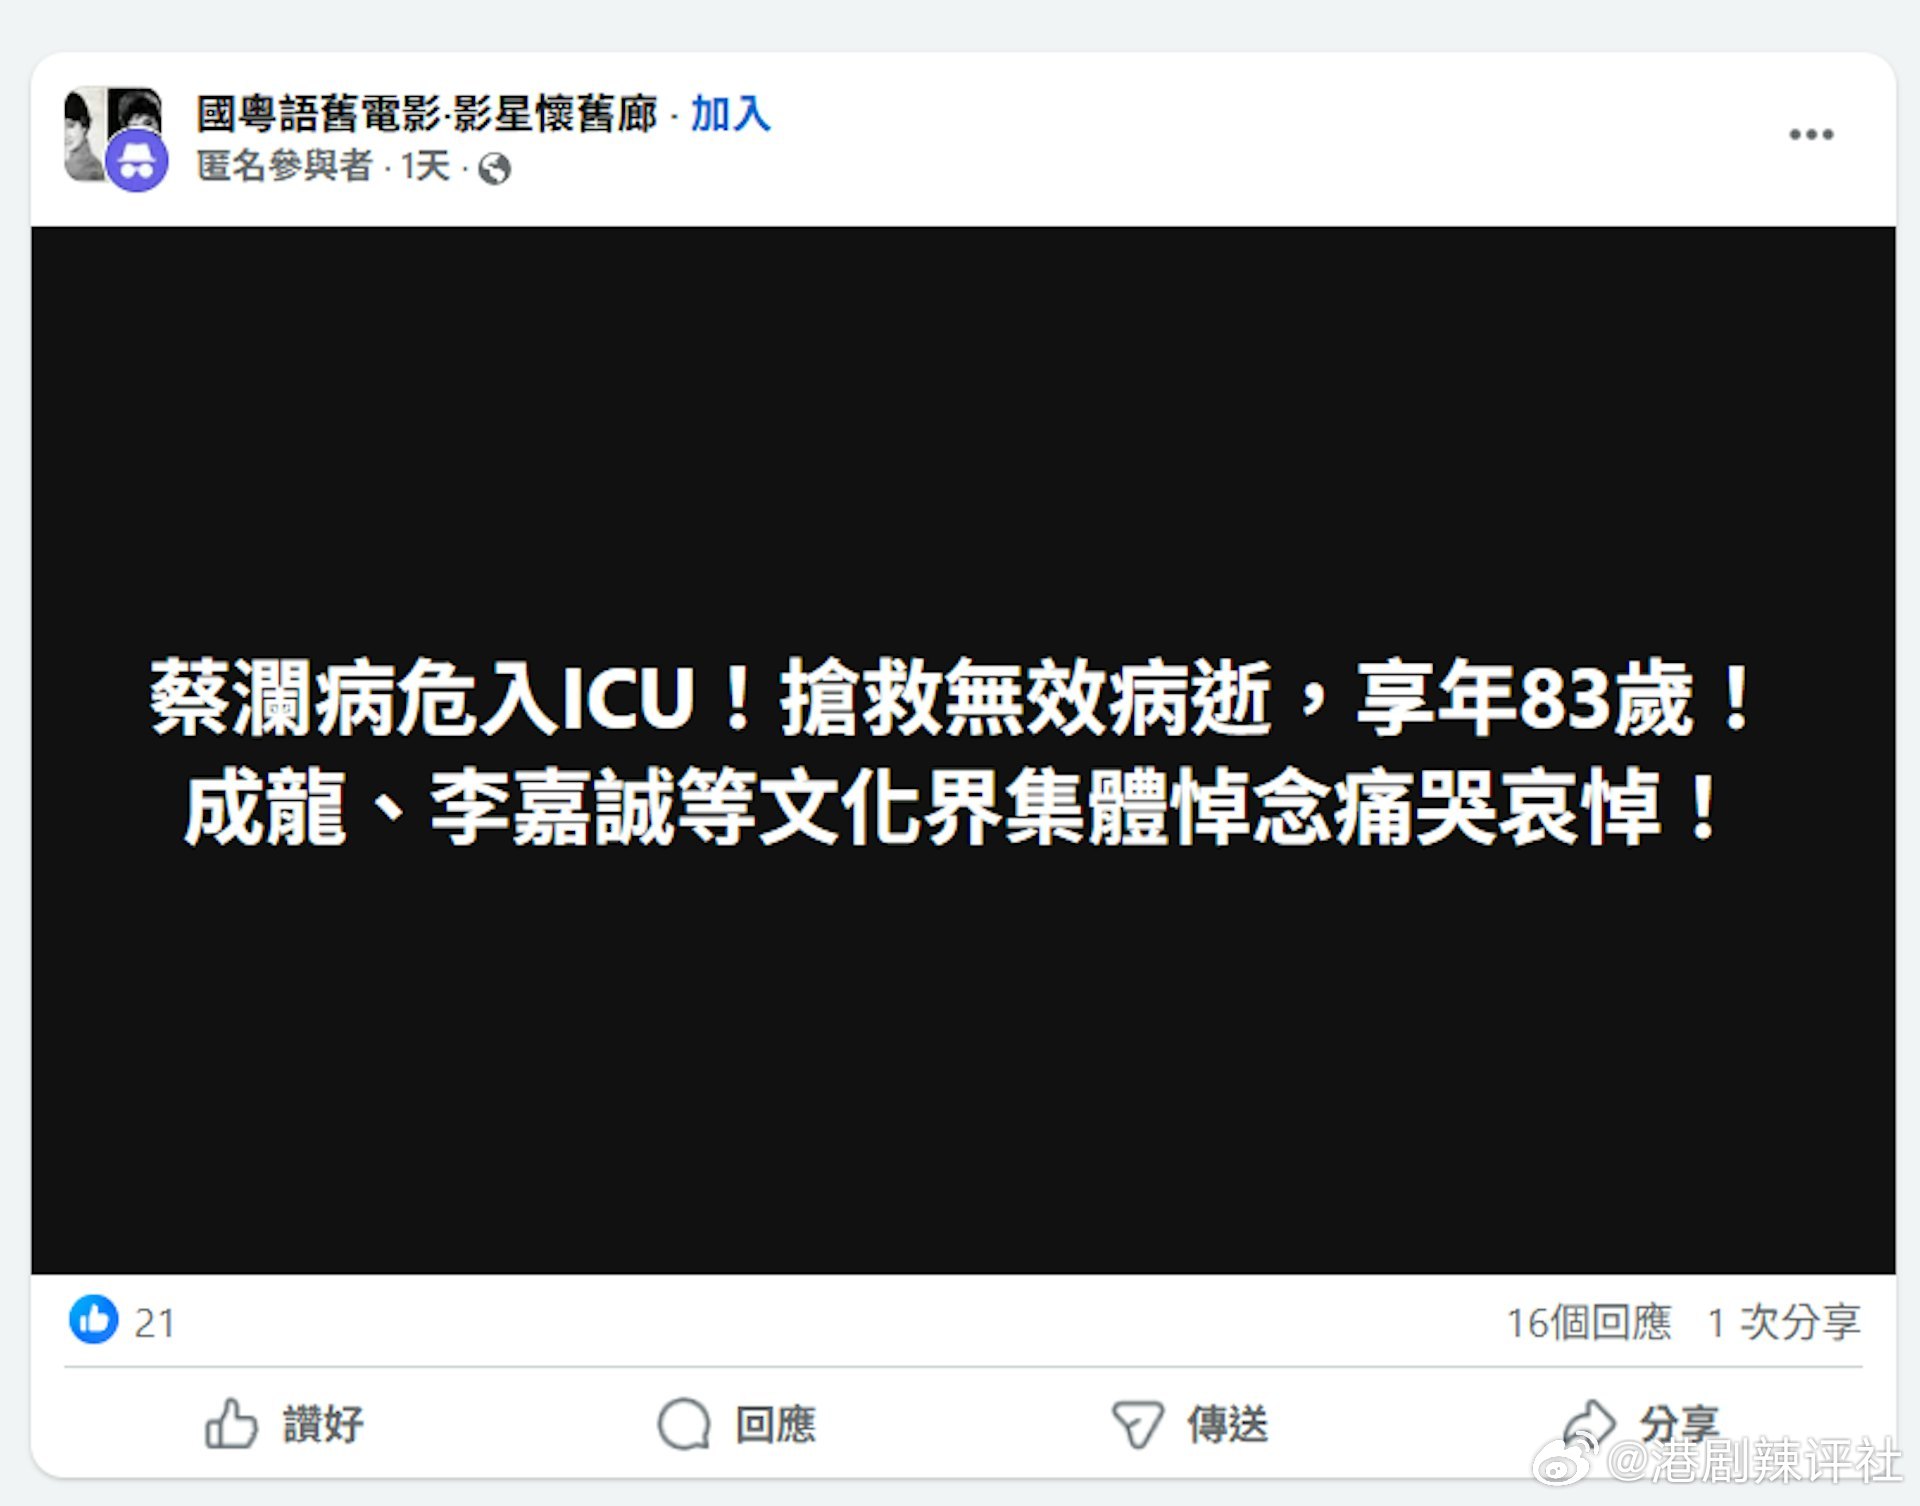Select the 讚好 text label
This screenshot has height=1506, width=1920.
tap(323, 1424)
